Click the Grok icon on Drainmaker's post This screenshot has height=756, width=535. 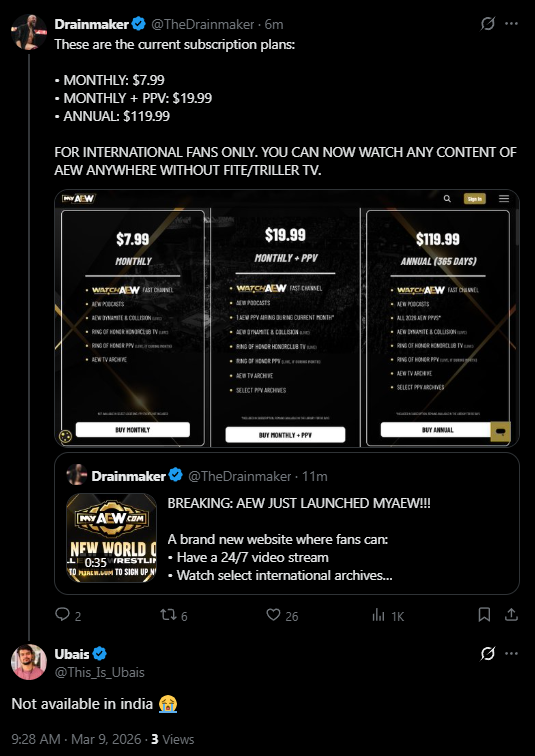tap(488, 24)
